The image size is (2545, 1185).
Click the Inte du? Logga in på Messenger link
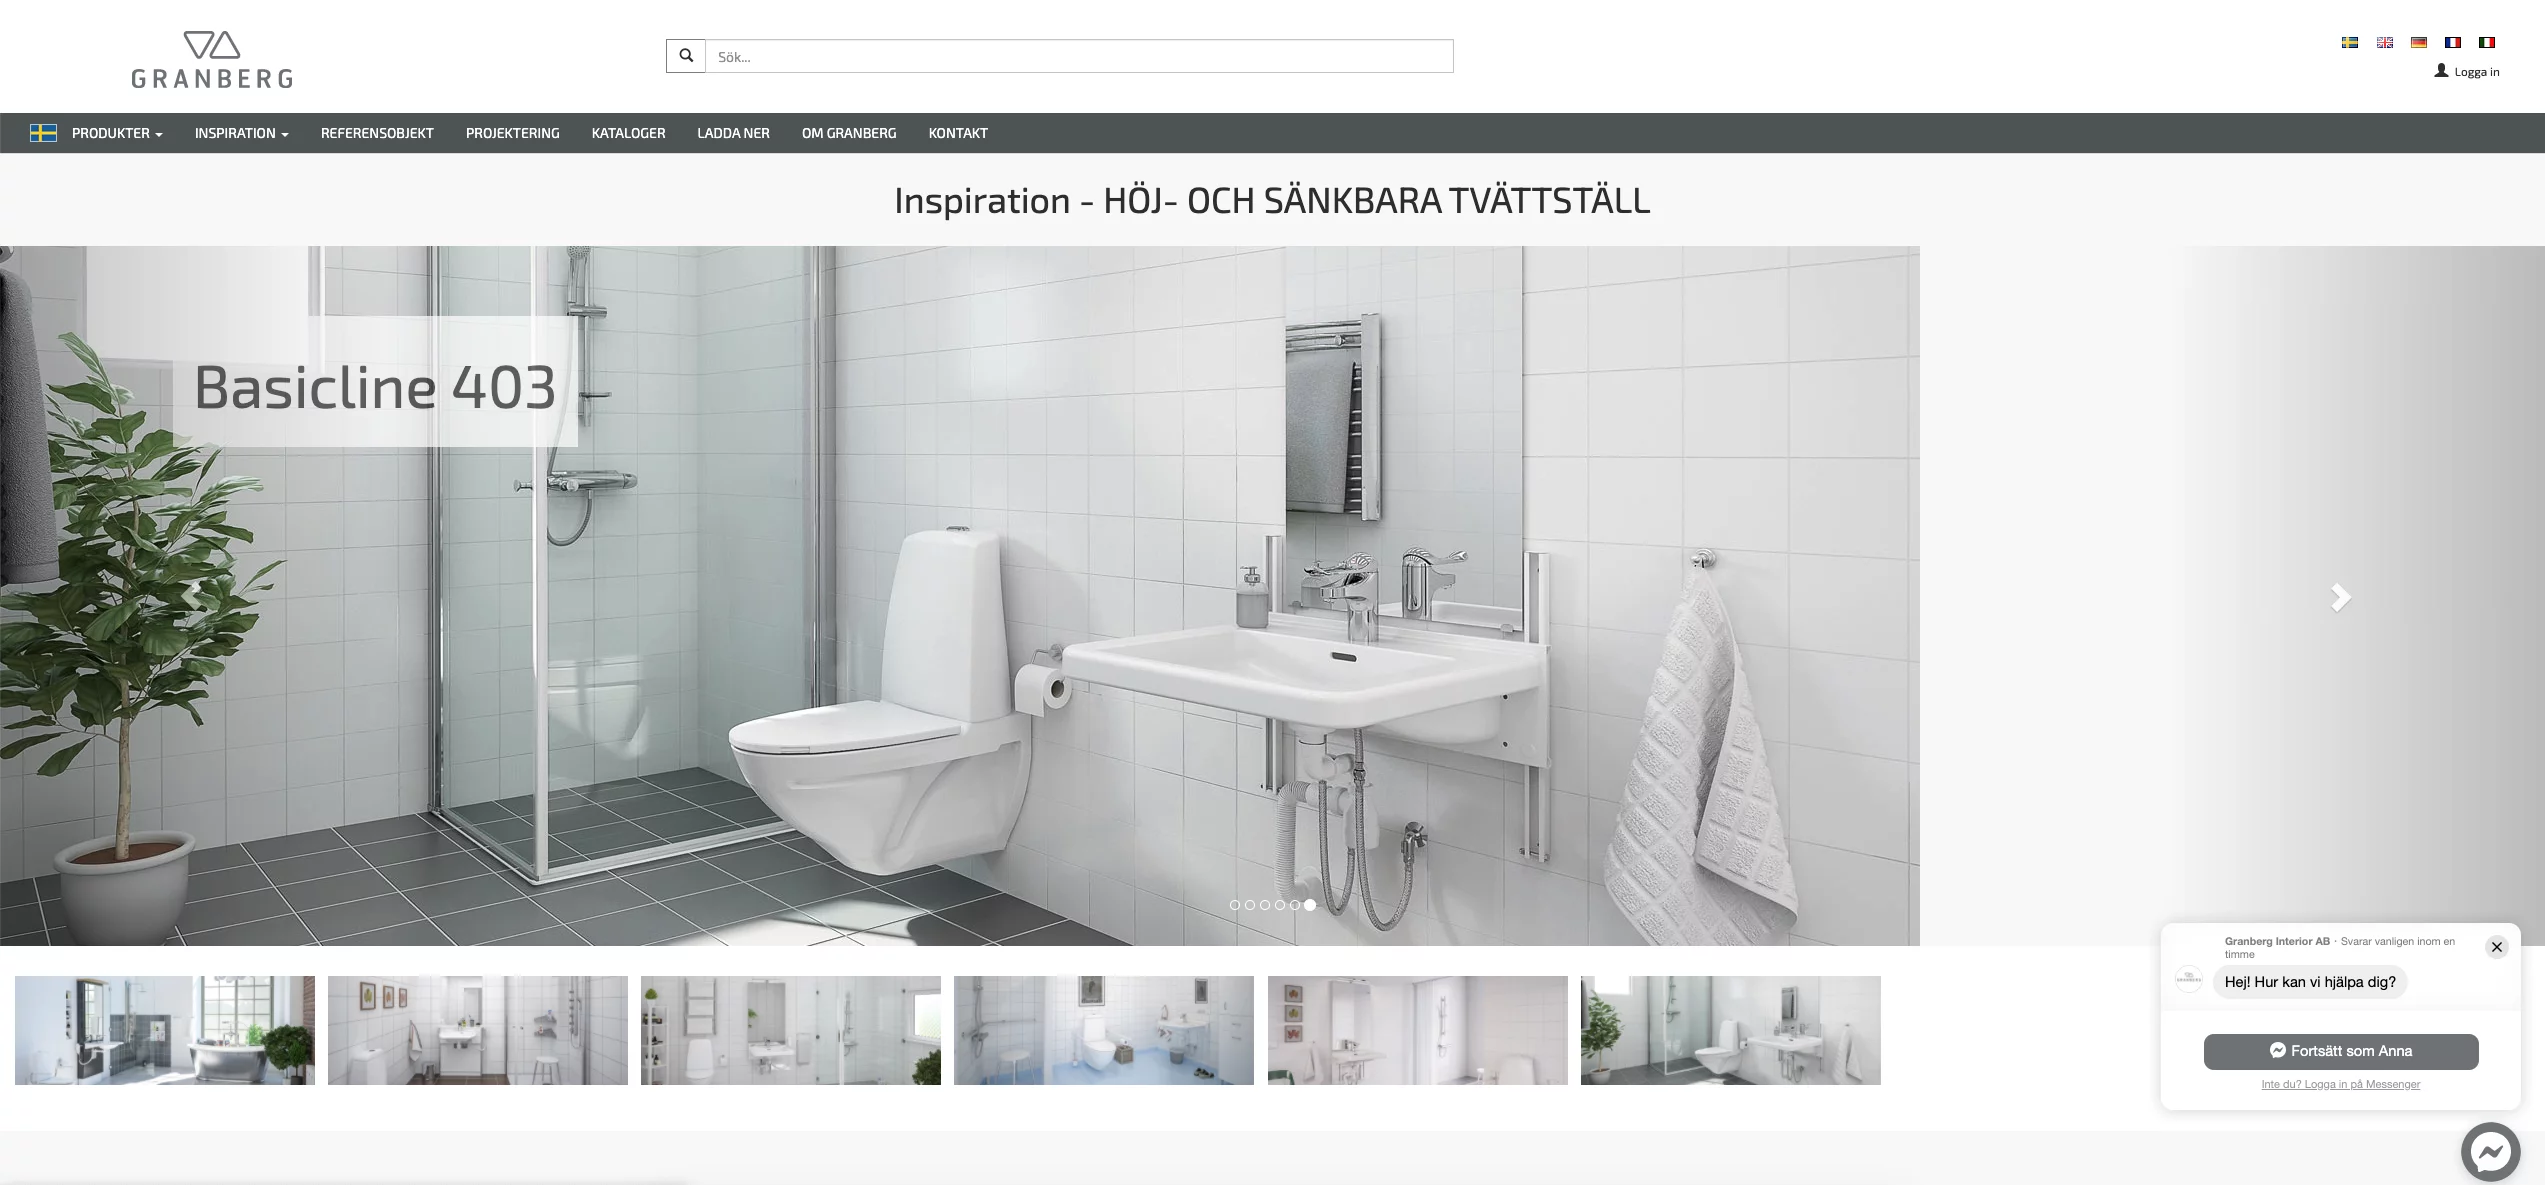[x=2341, y=1084]
